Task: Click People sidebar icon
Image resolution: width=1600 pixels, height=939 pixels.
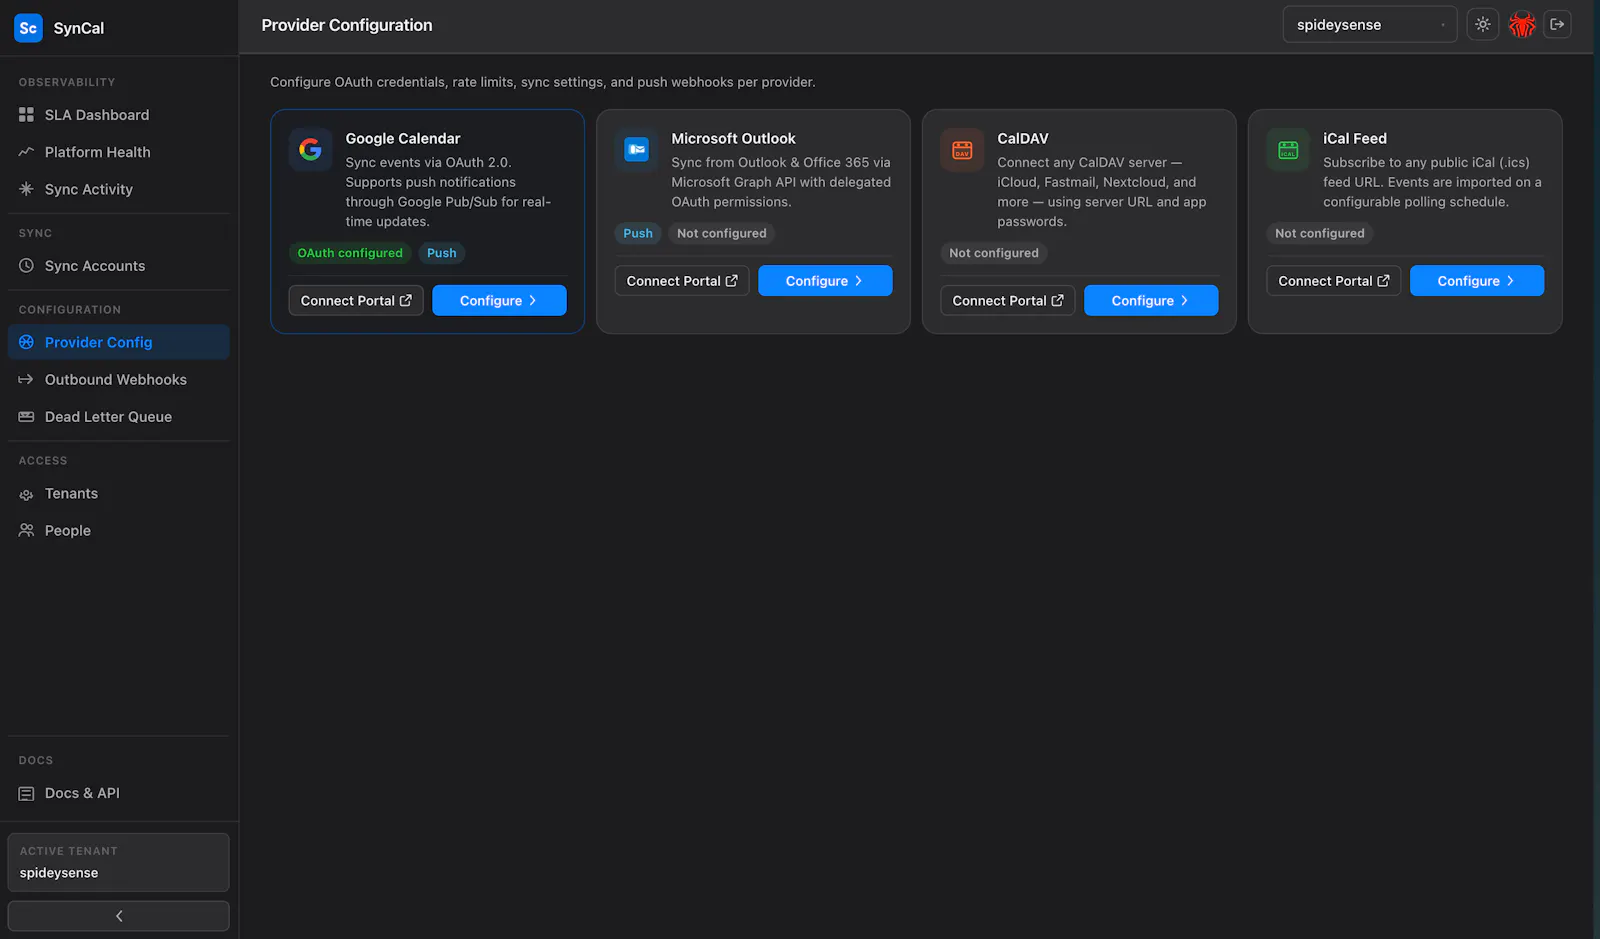Action: 26,531
